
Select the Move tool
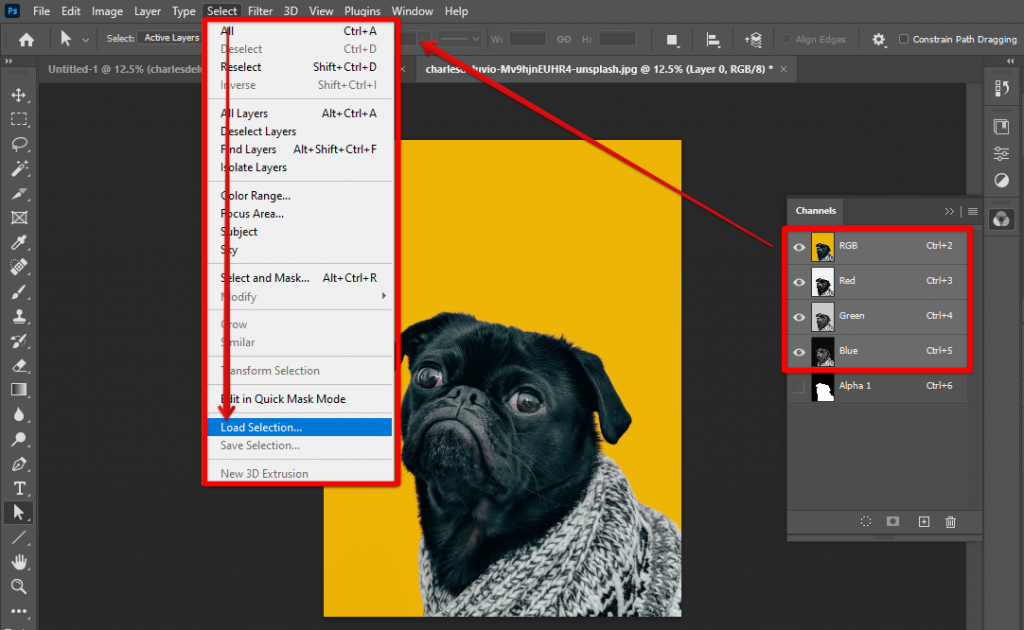(19, 95)
